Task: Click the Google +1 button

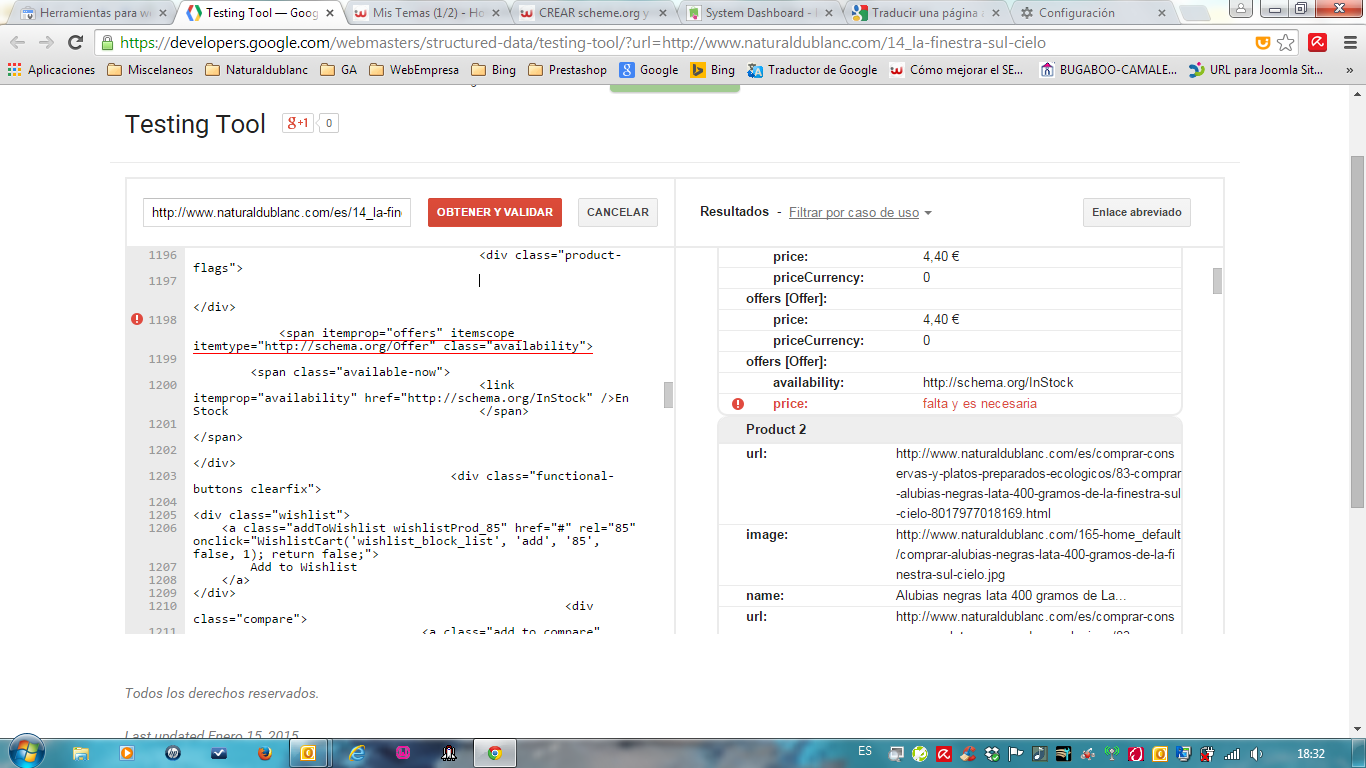Action: pos(297,123)
